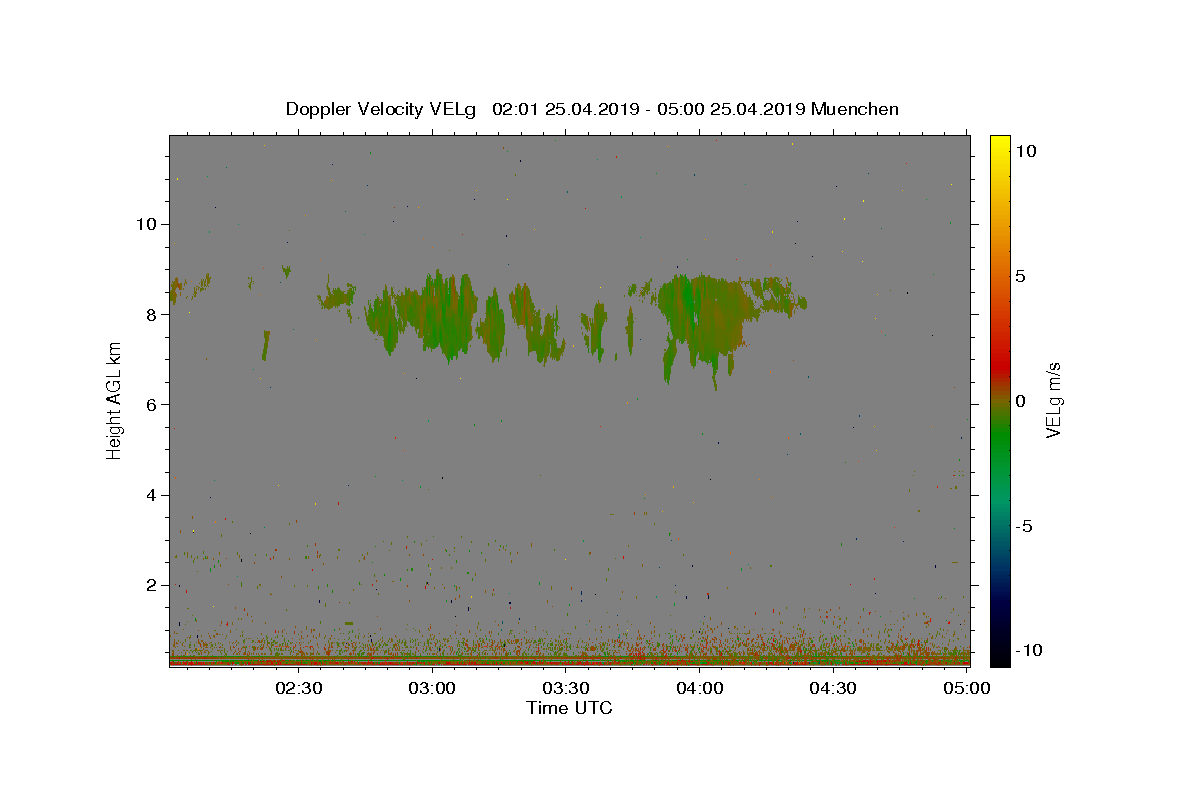The width and height of the screenshot is (1200, 800).
Task: Click the colorbar value 0 label
Action: tap(1020, 401)
